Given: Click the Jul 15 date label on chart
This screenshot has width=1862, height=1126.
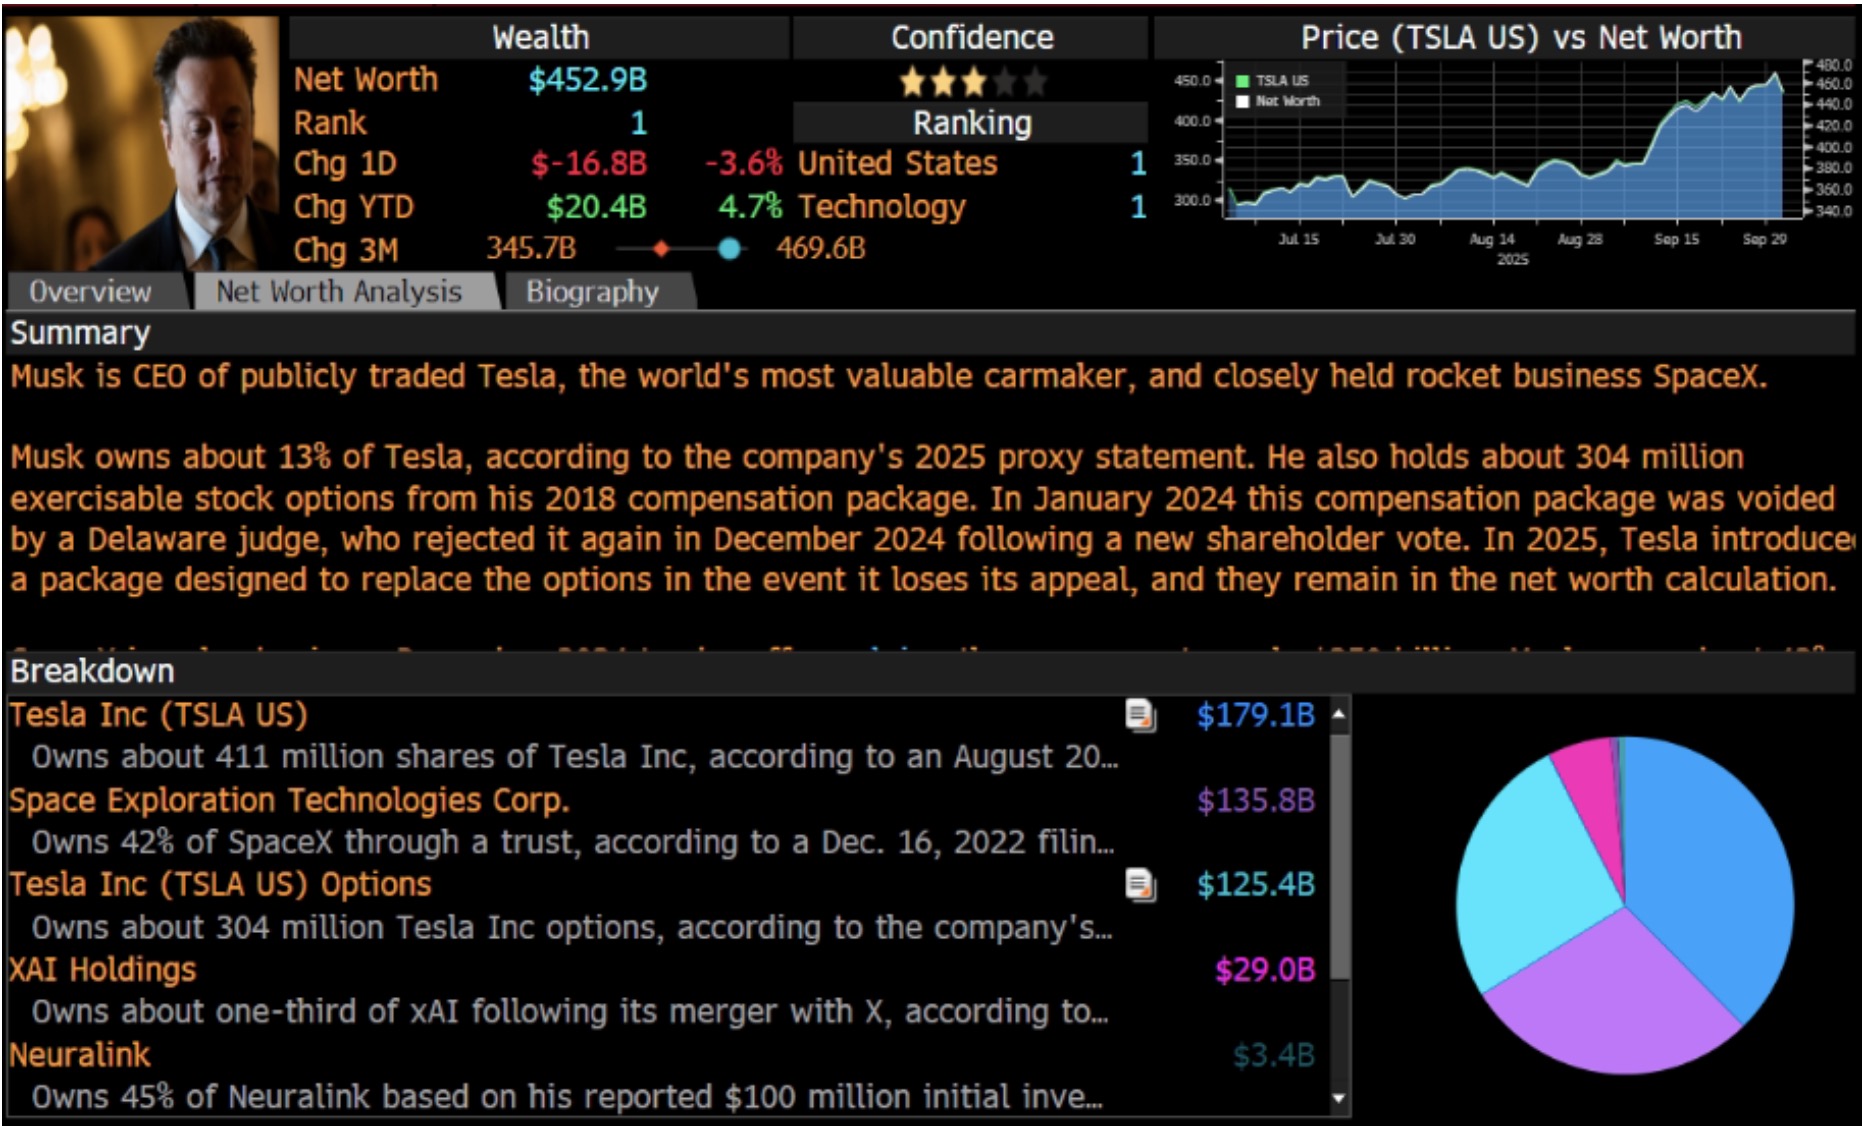Looking at the screenshot, I should (1298, 239).
